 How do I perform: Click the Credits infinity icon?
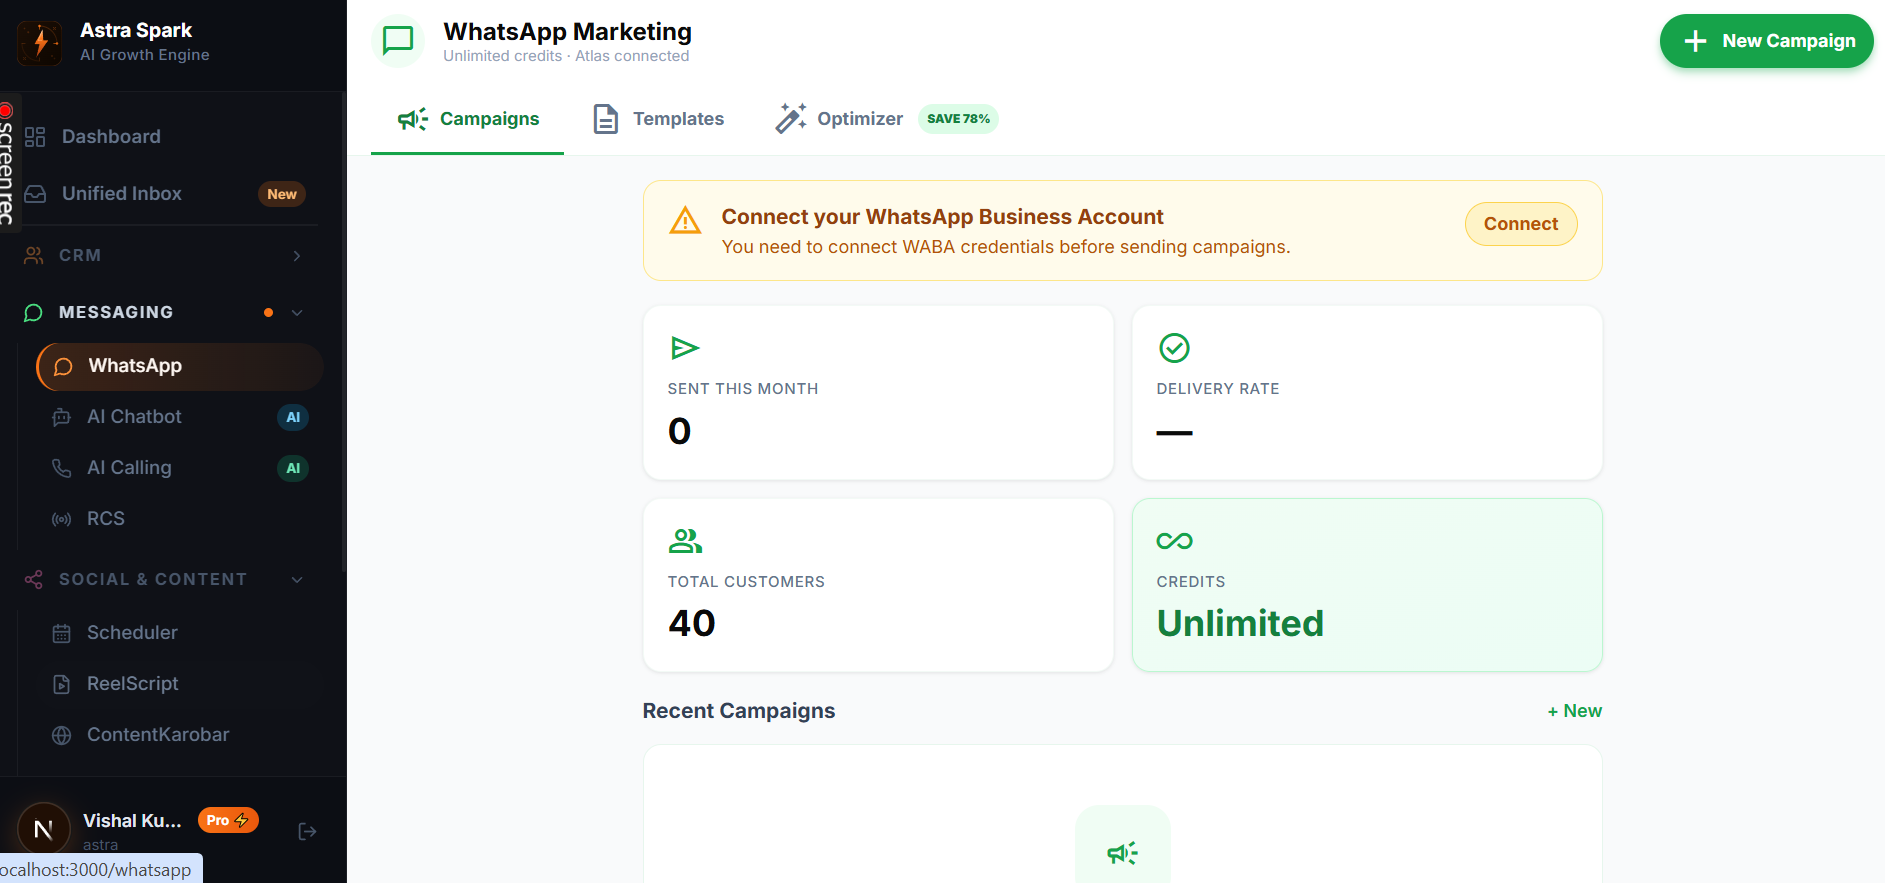[1174, 541]
